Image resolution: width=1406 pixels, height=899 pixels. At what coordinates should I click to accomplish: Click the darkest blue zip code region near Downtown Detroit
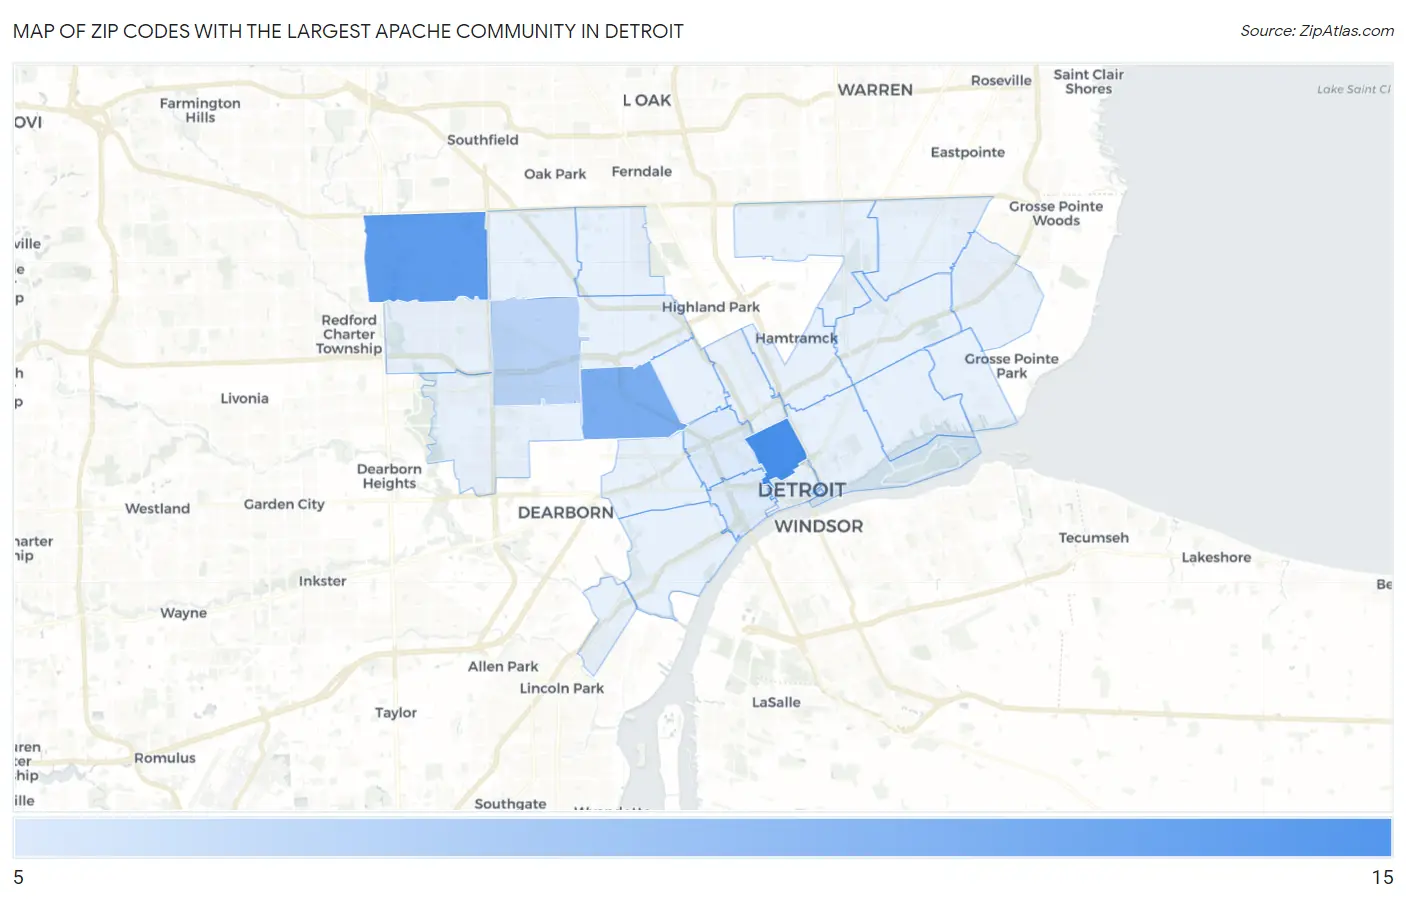[777, 449]
